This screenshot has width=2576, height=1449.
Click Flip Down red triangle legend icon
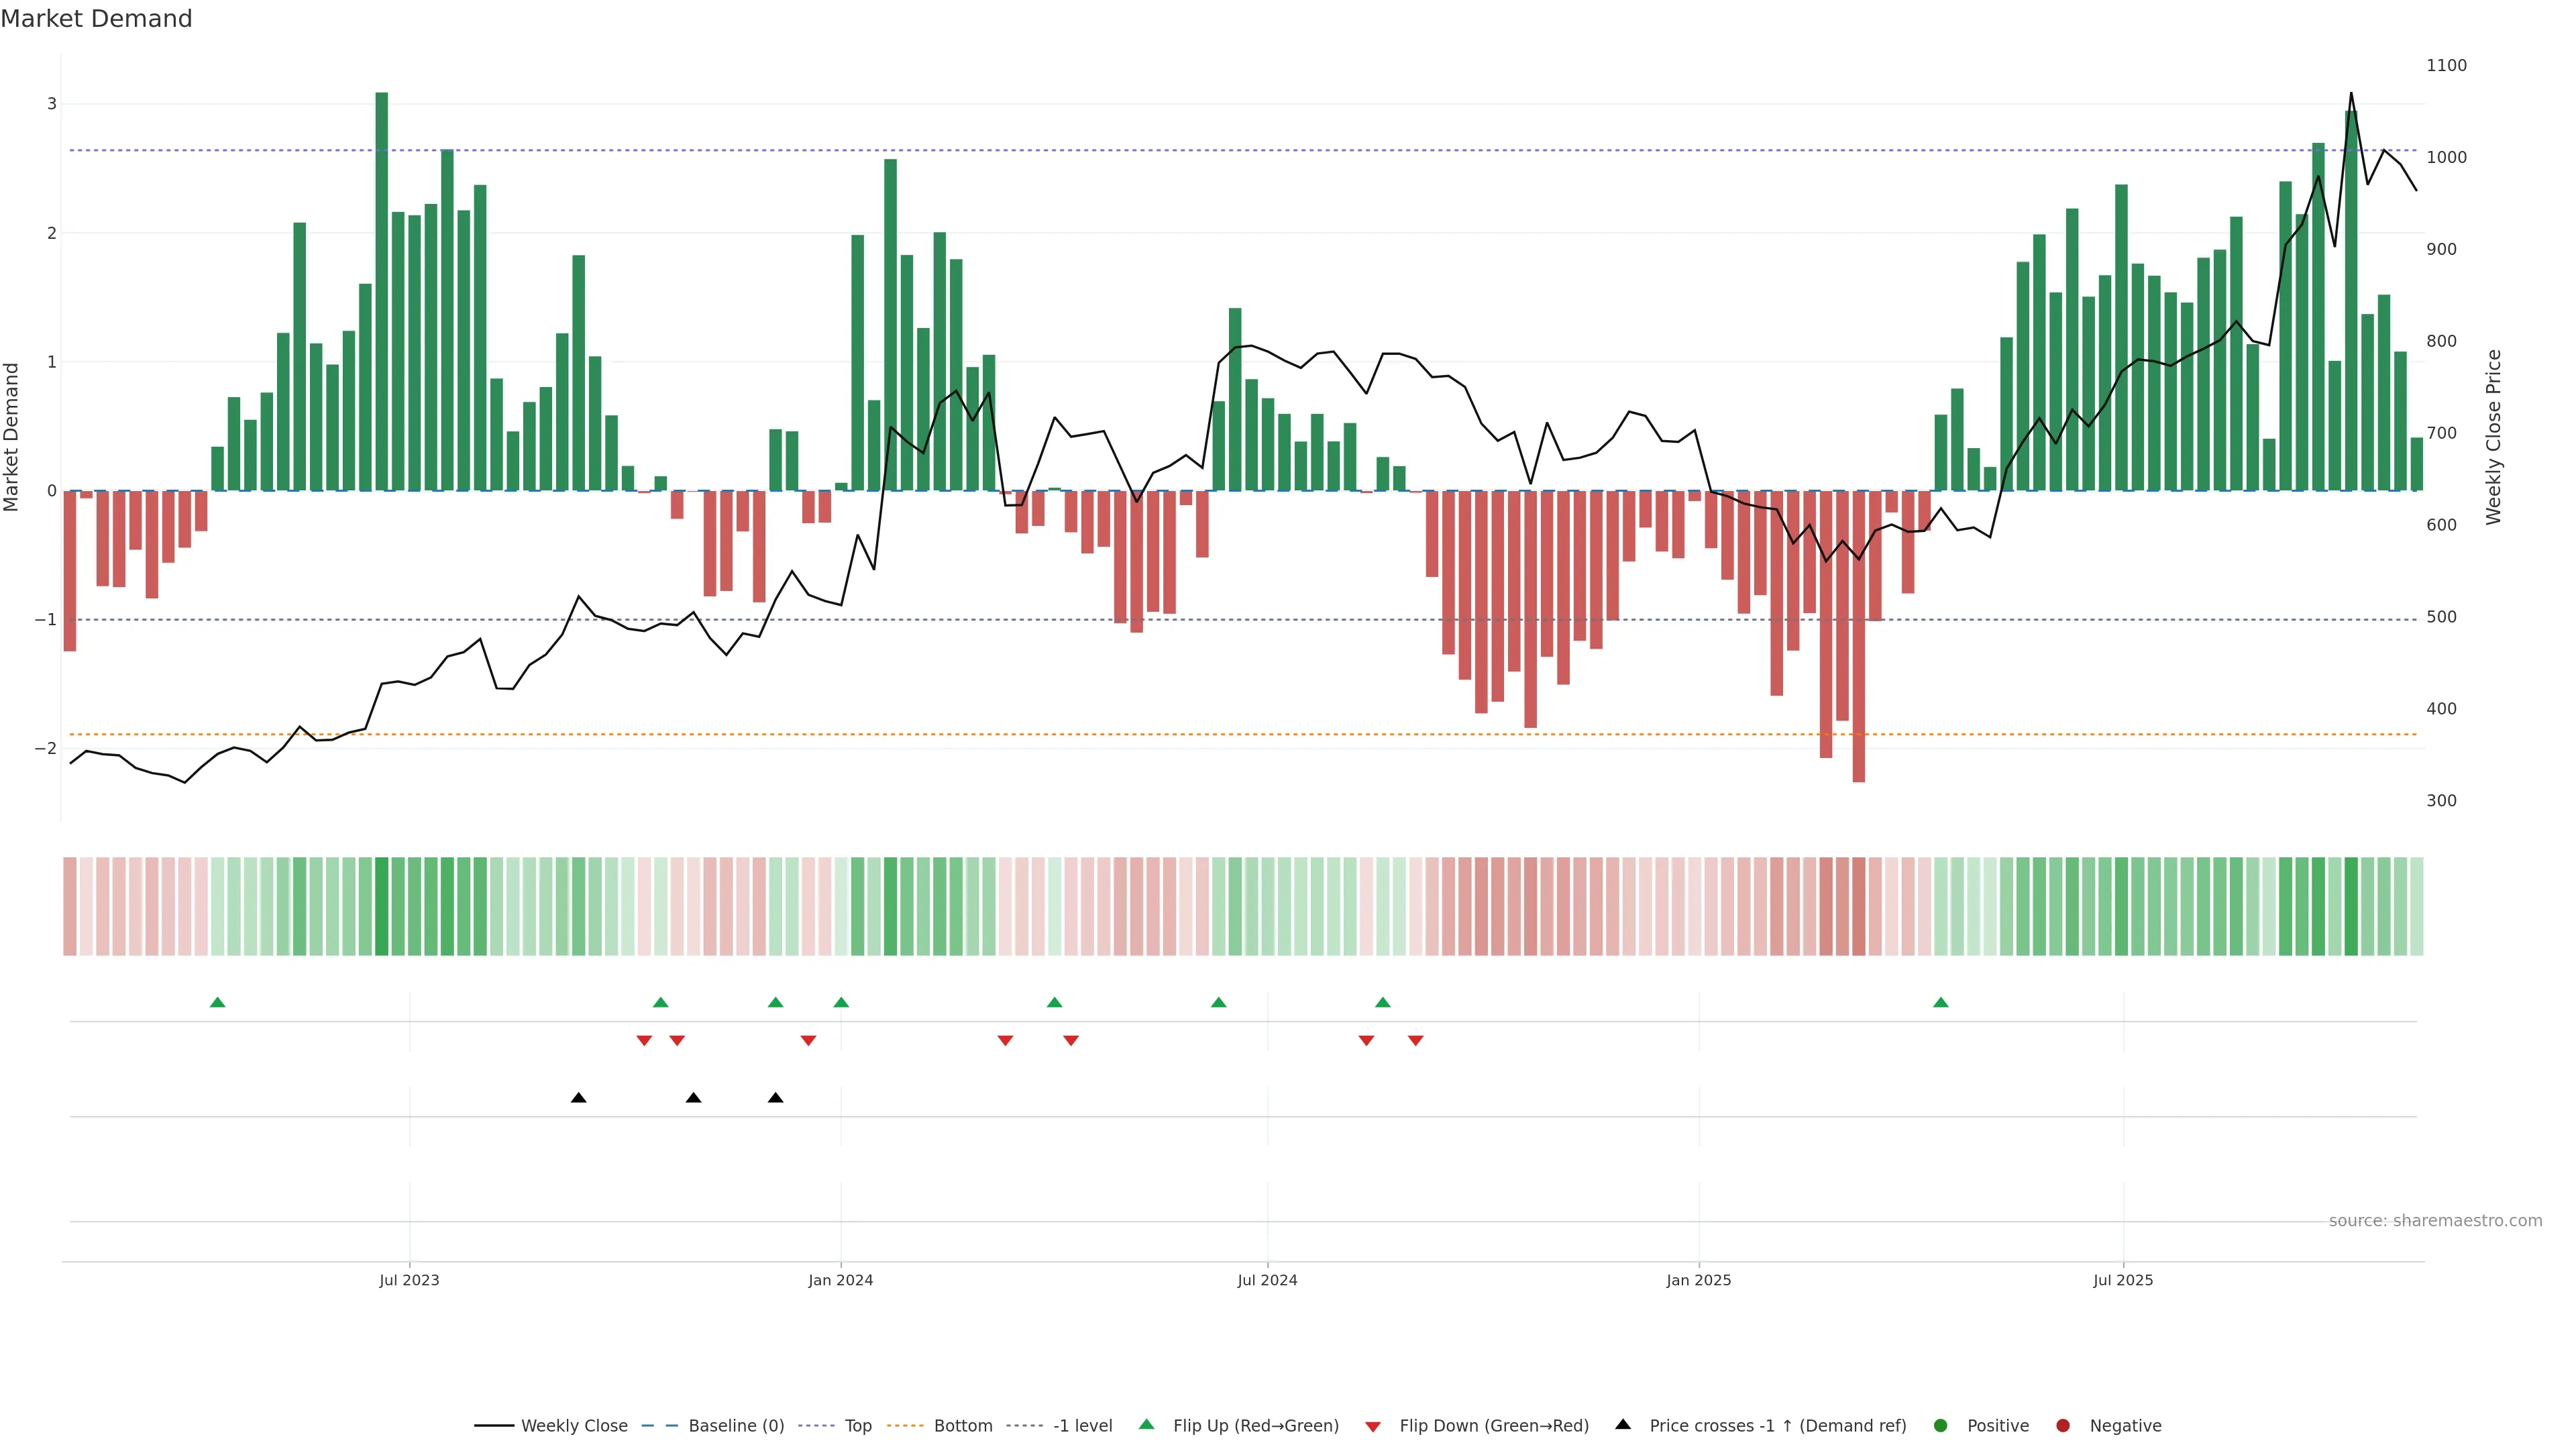point(1373,1427)
